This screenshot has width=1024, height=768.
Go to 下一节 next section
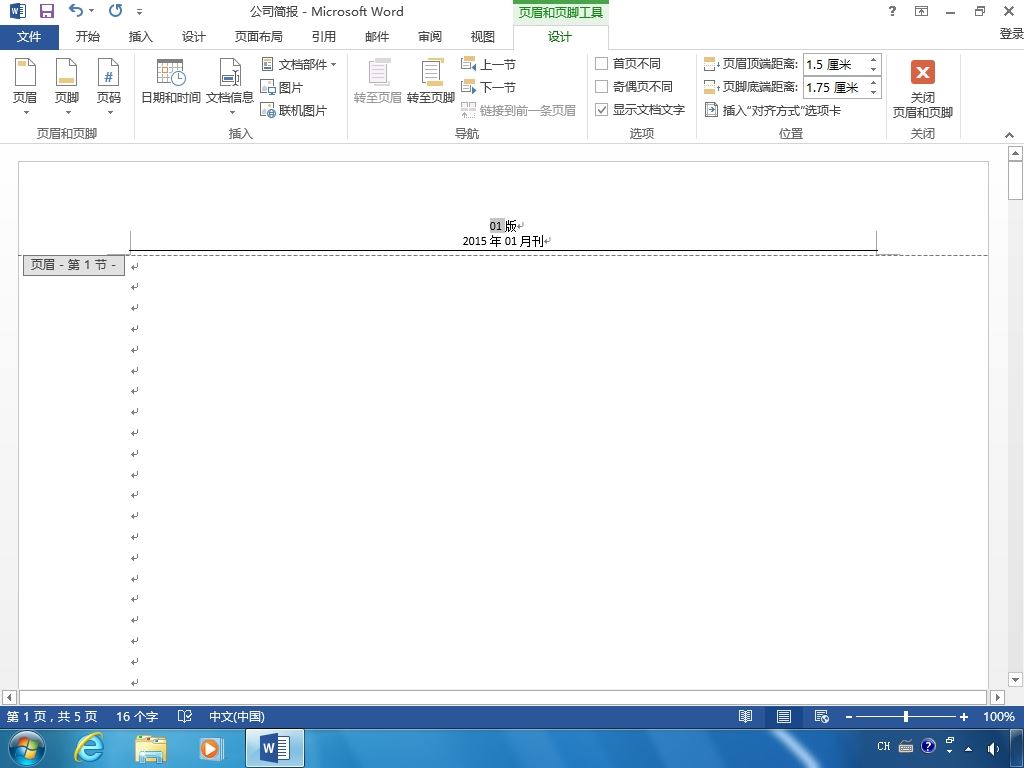click(x=488, y=87)
